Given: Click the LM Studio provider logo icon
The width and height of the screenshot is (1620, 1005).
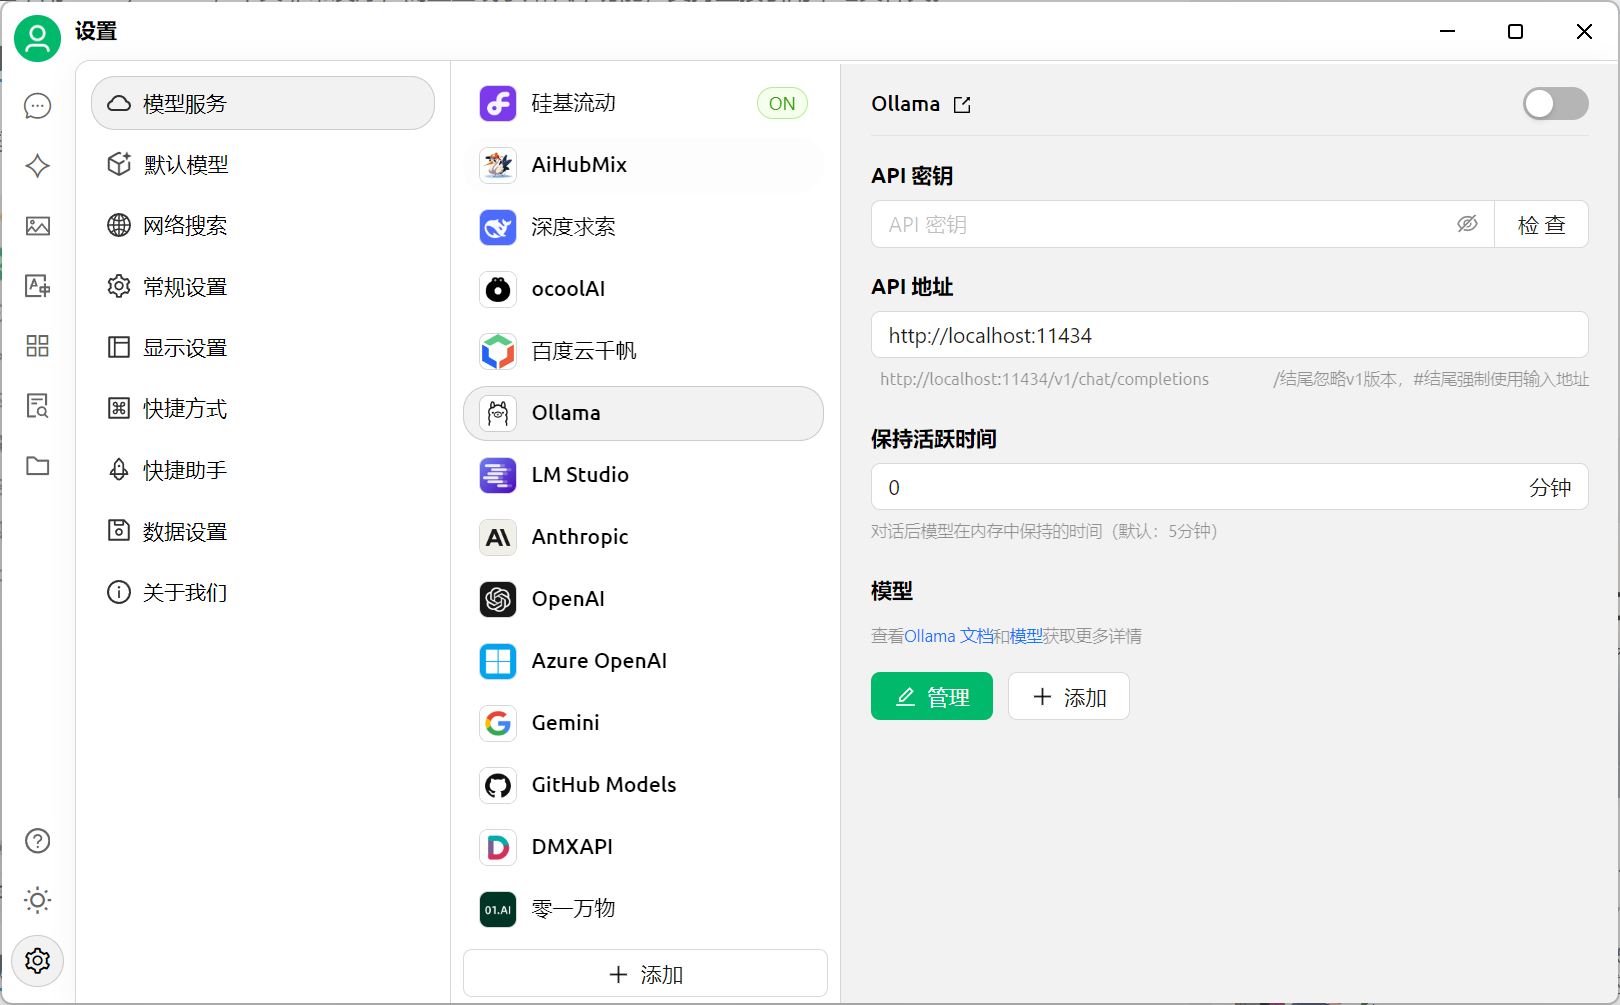Looking at the screenshot, I should pos(498,475).
